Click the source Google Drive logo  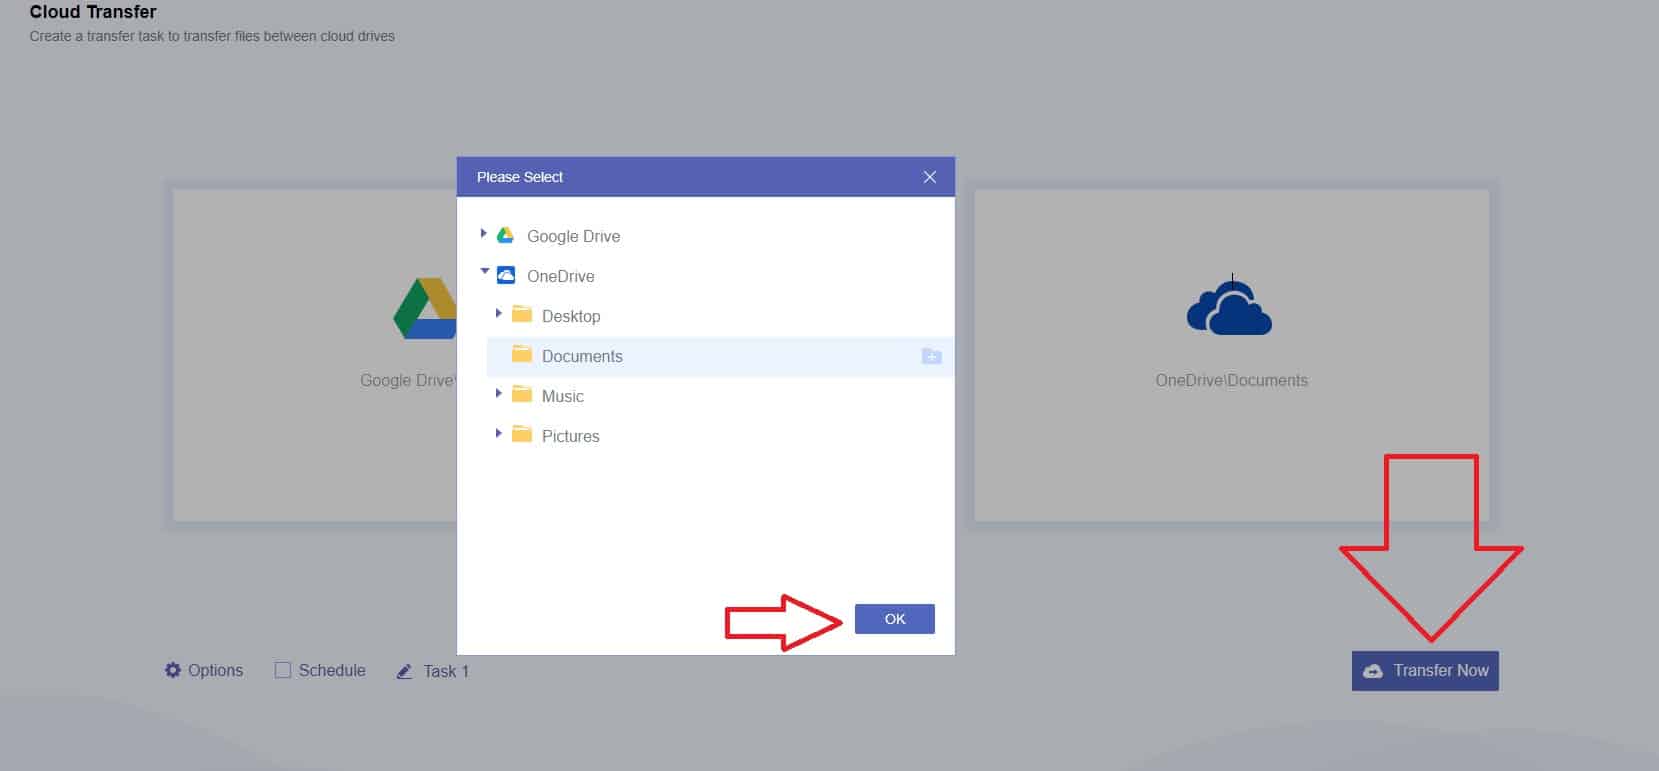[x=426, y=309]
